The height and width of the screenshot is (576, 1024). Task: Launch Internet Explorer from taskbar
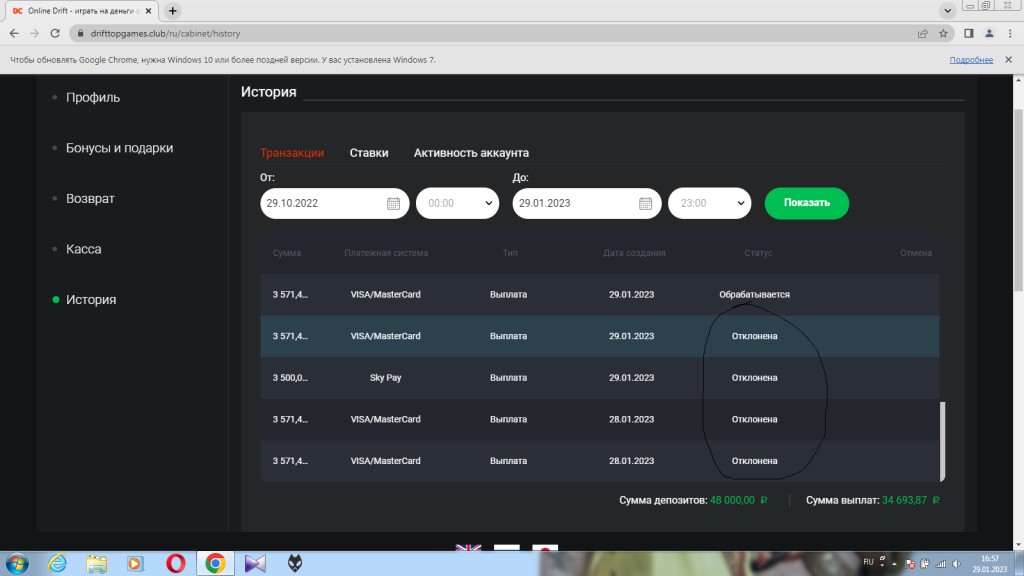tap(57, 563)
